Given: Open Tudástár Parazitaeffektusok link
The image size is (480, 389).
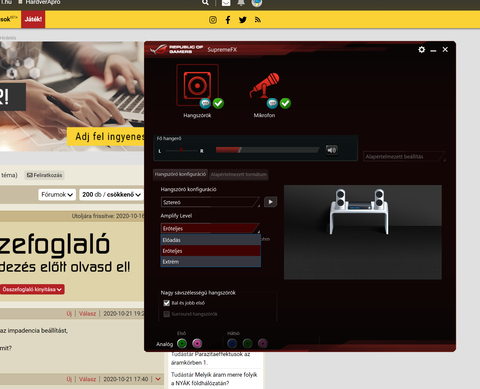Looking at the screenshot, I should 210,358.
